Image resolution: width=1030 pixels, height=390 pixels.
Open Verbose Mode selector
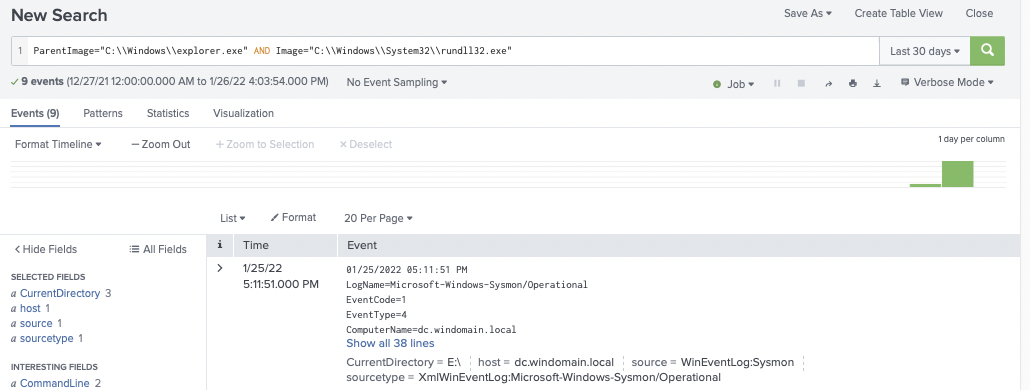point(947,82)
